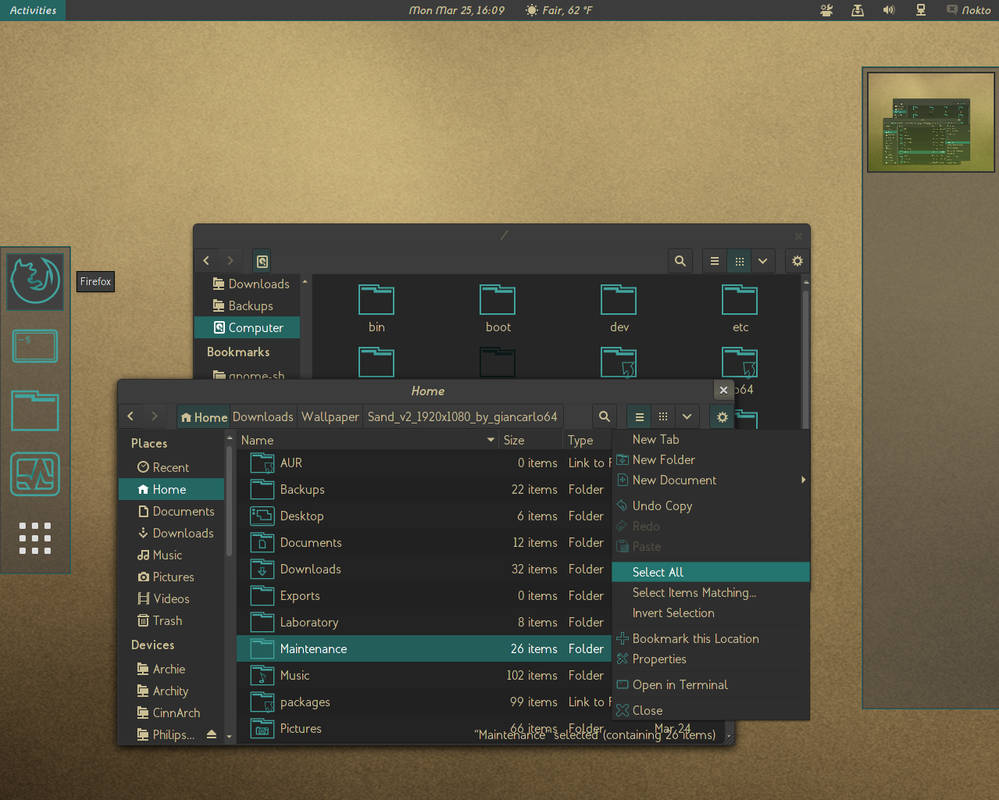Open the gear menu in Home window
Image resolution: width=999 pixels, height=800 pixels.
(x=722, y=417)
